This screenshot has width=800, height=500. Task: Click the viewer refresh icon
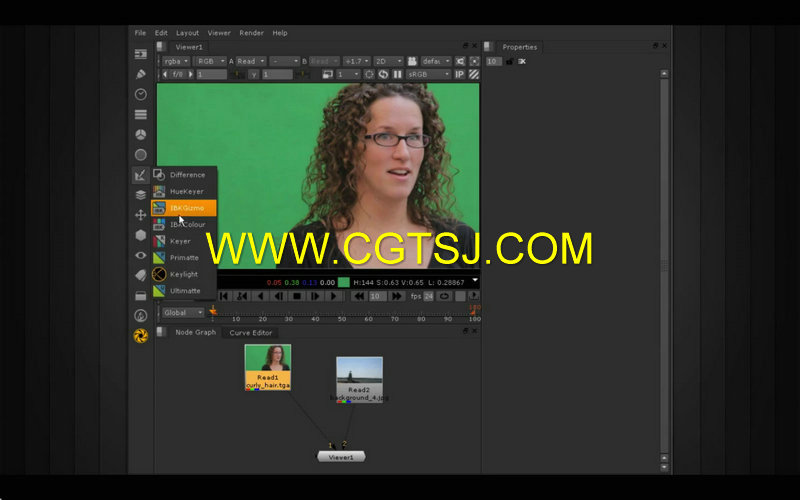[383, 74]
